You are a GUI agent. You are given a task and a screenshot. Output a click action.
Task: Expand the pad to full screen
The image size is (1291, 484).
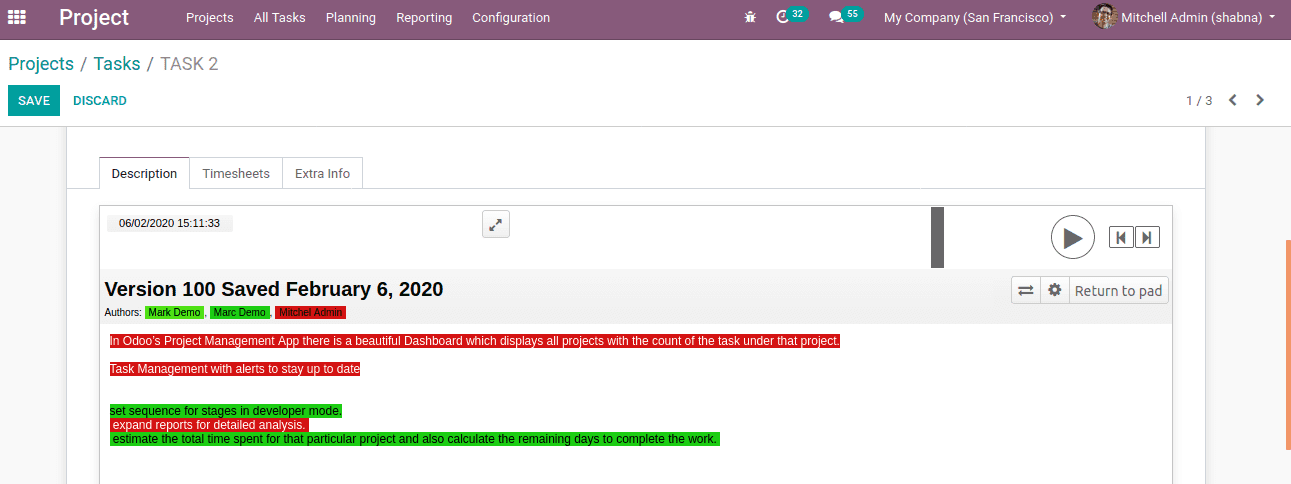pyautogui.click(x=496, y=224)
